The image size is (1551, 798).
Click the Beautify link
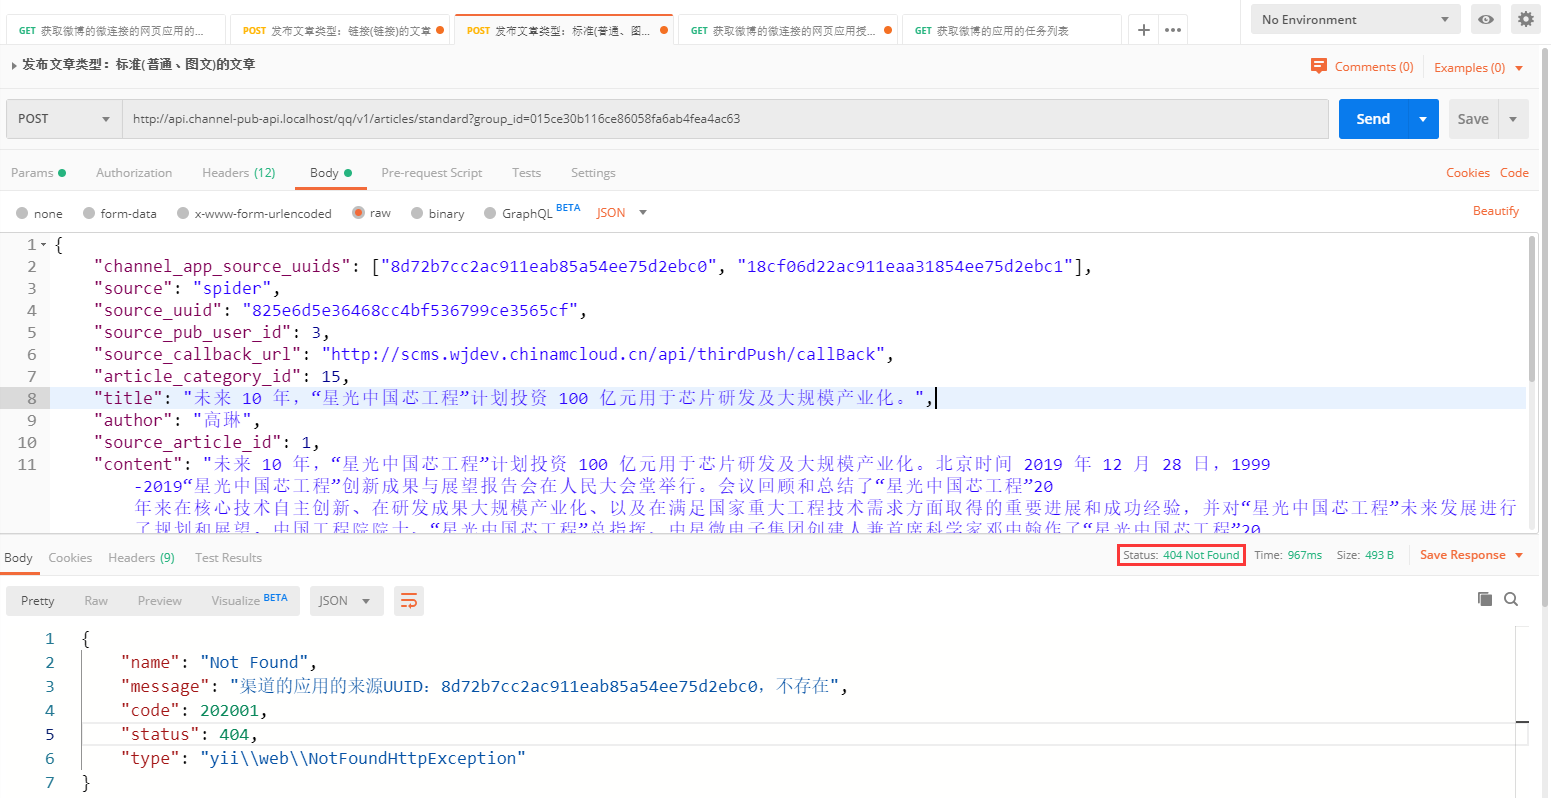pos(1495,211)
